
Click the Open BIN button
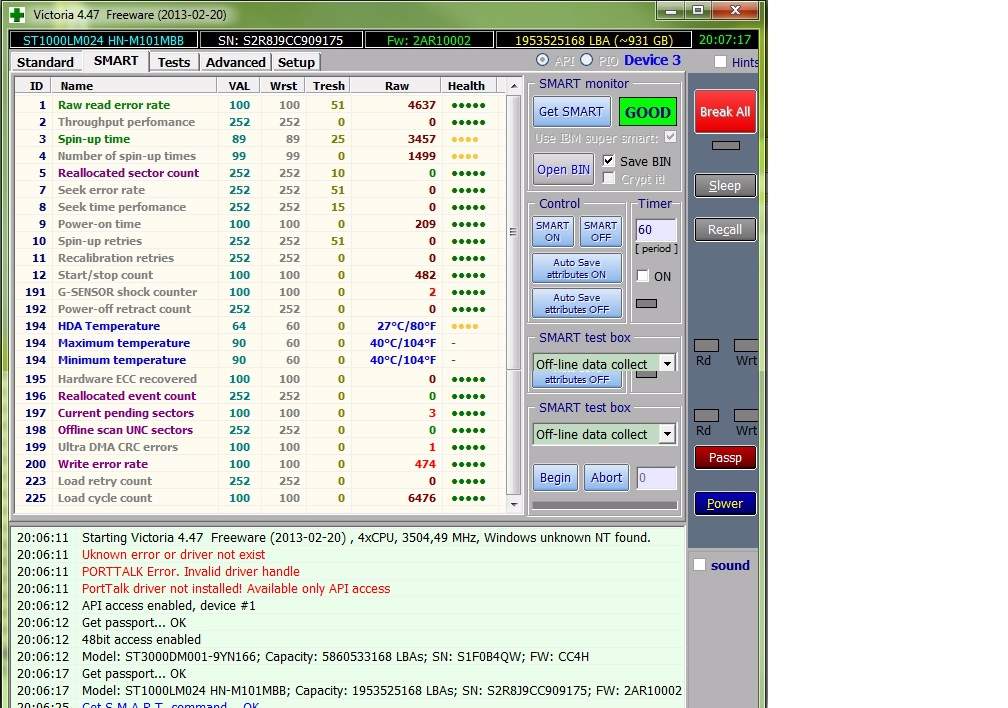point(563,170)
